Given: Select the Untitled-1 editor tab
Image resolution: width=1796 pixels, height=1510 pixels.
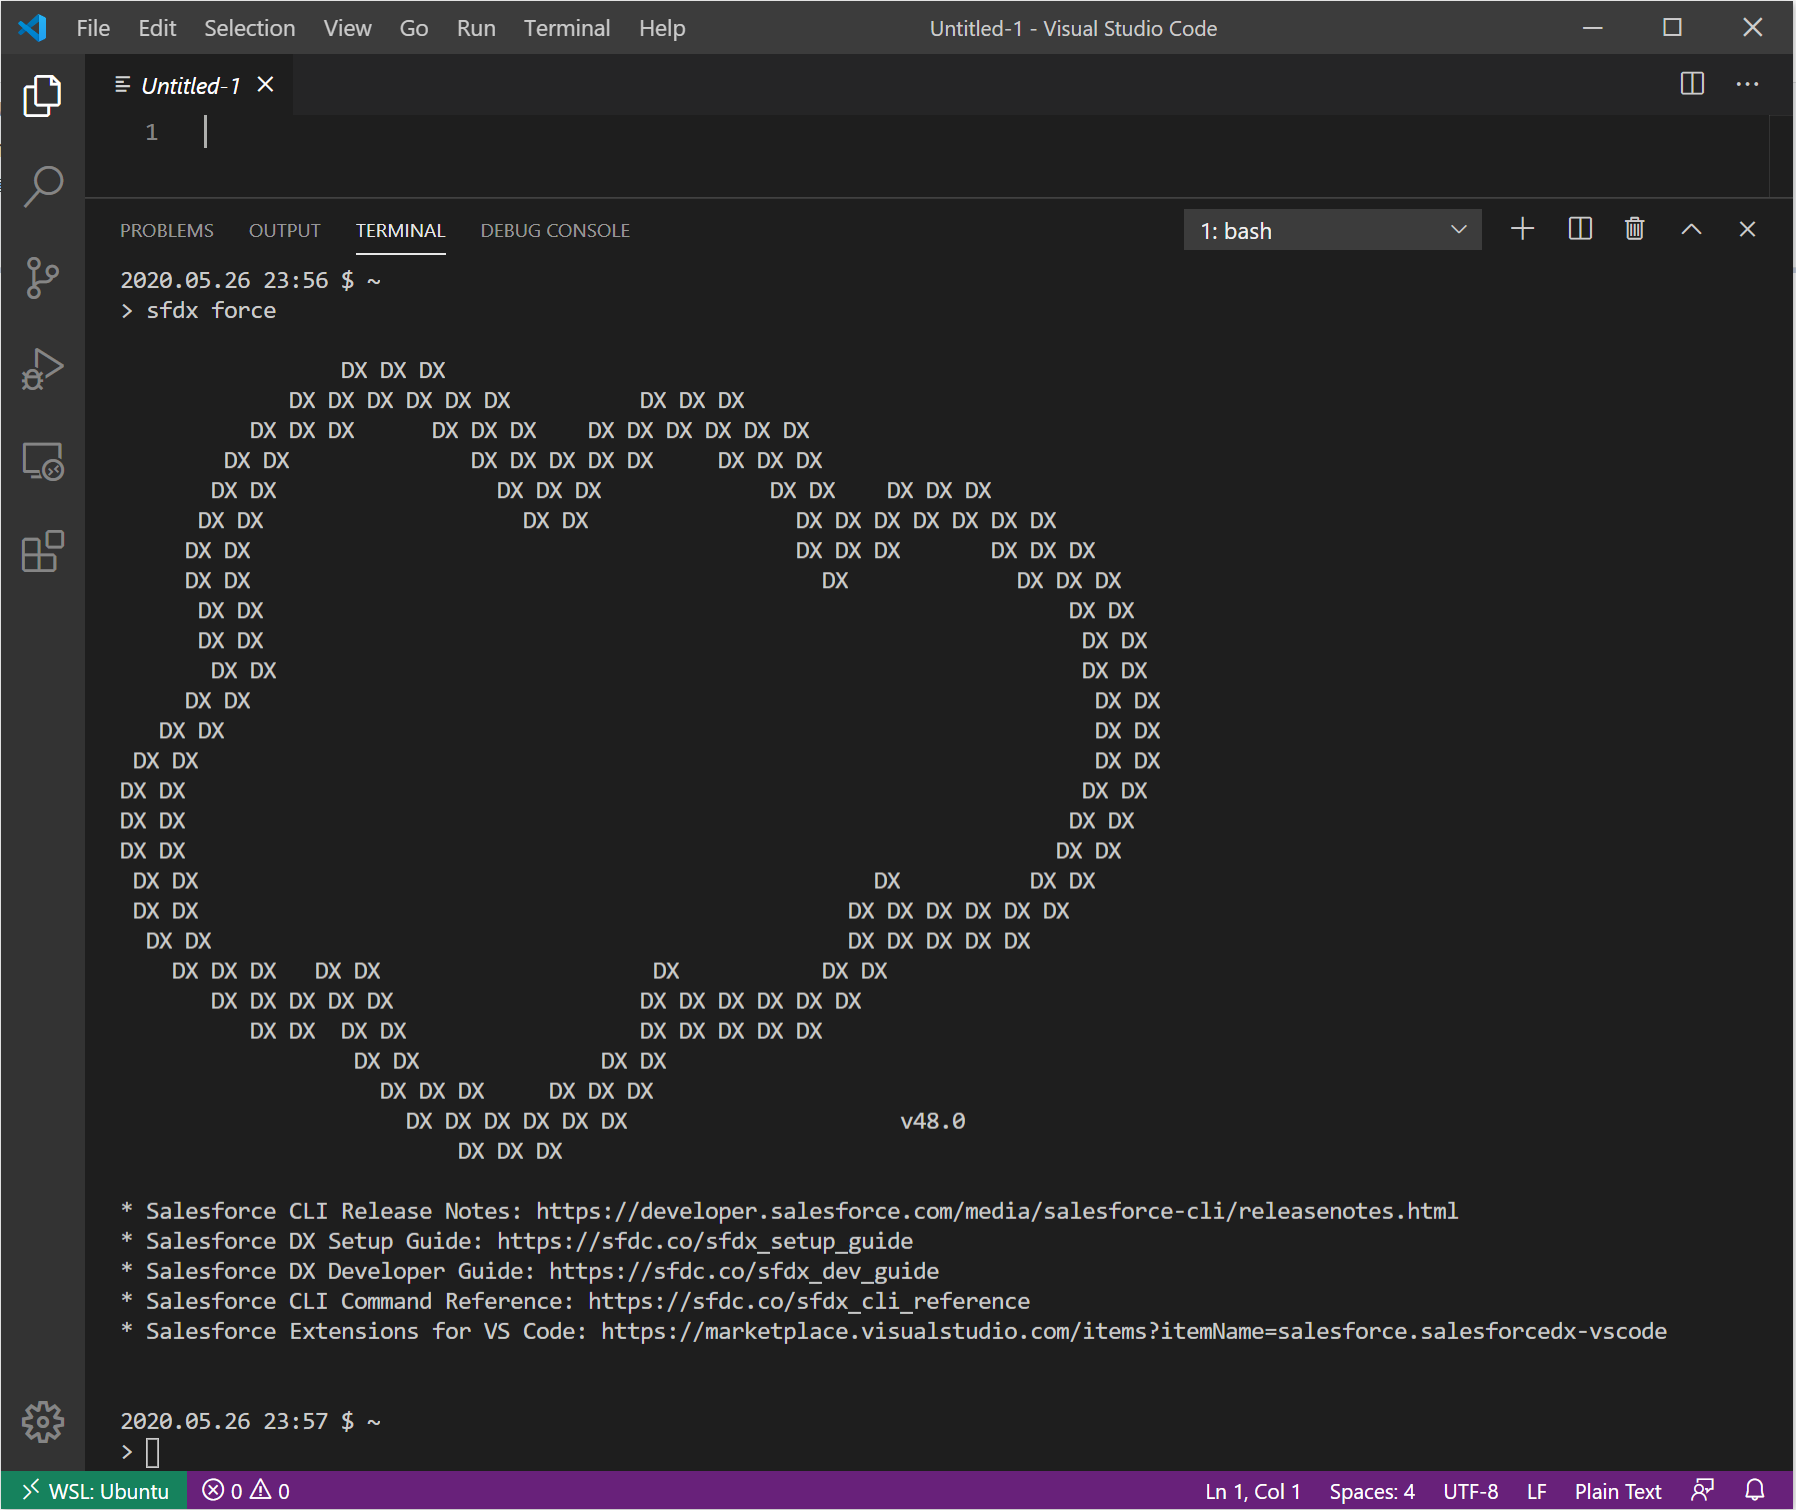Looking at the screenshot, I should pos(190,86).
